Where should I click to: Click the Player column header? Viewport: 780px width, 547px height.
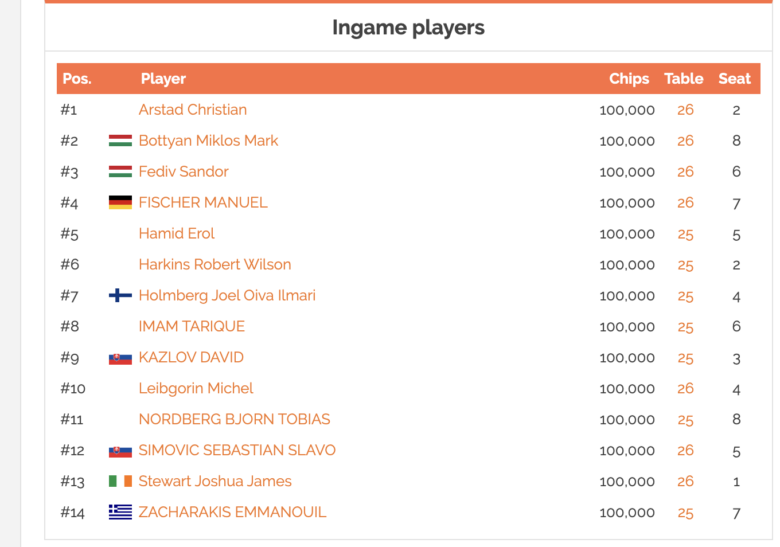click(x=163, y=79)
